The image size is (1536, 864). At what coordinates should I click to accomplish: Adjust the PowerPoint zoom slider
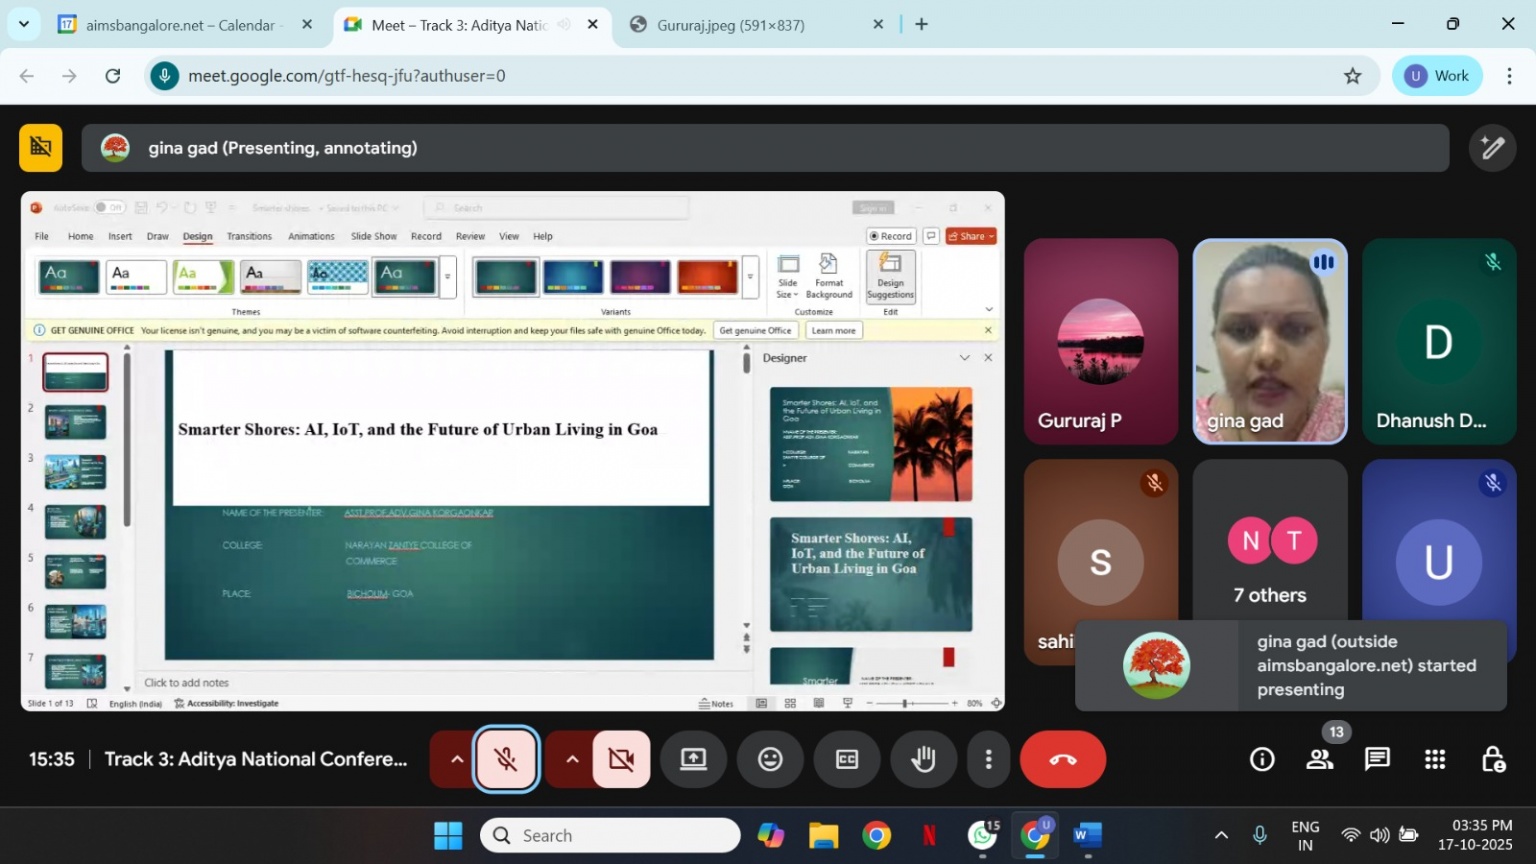point(905,704)
